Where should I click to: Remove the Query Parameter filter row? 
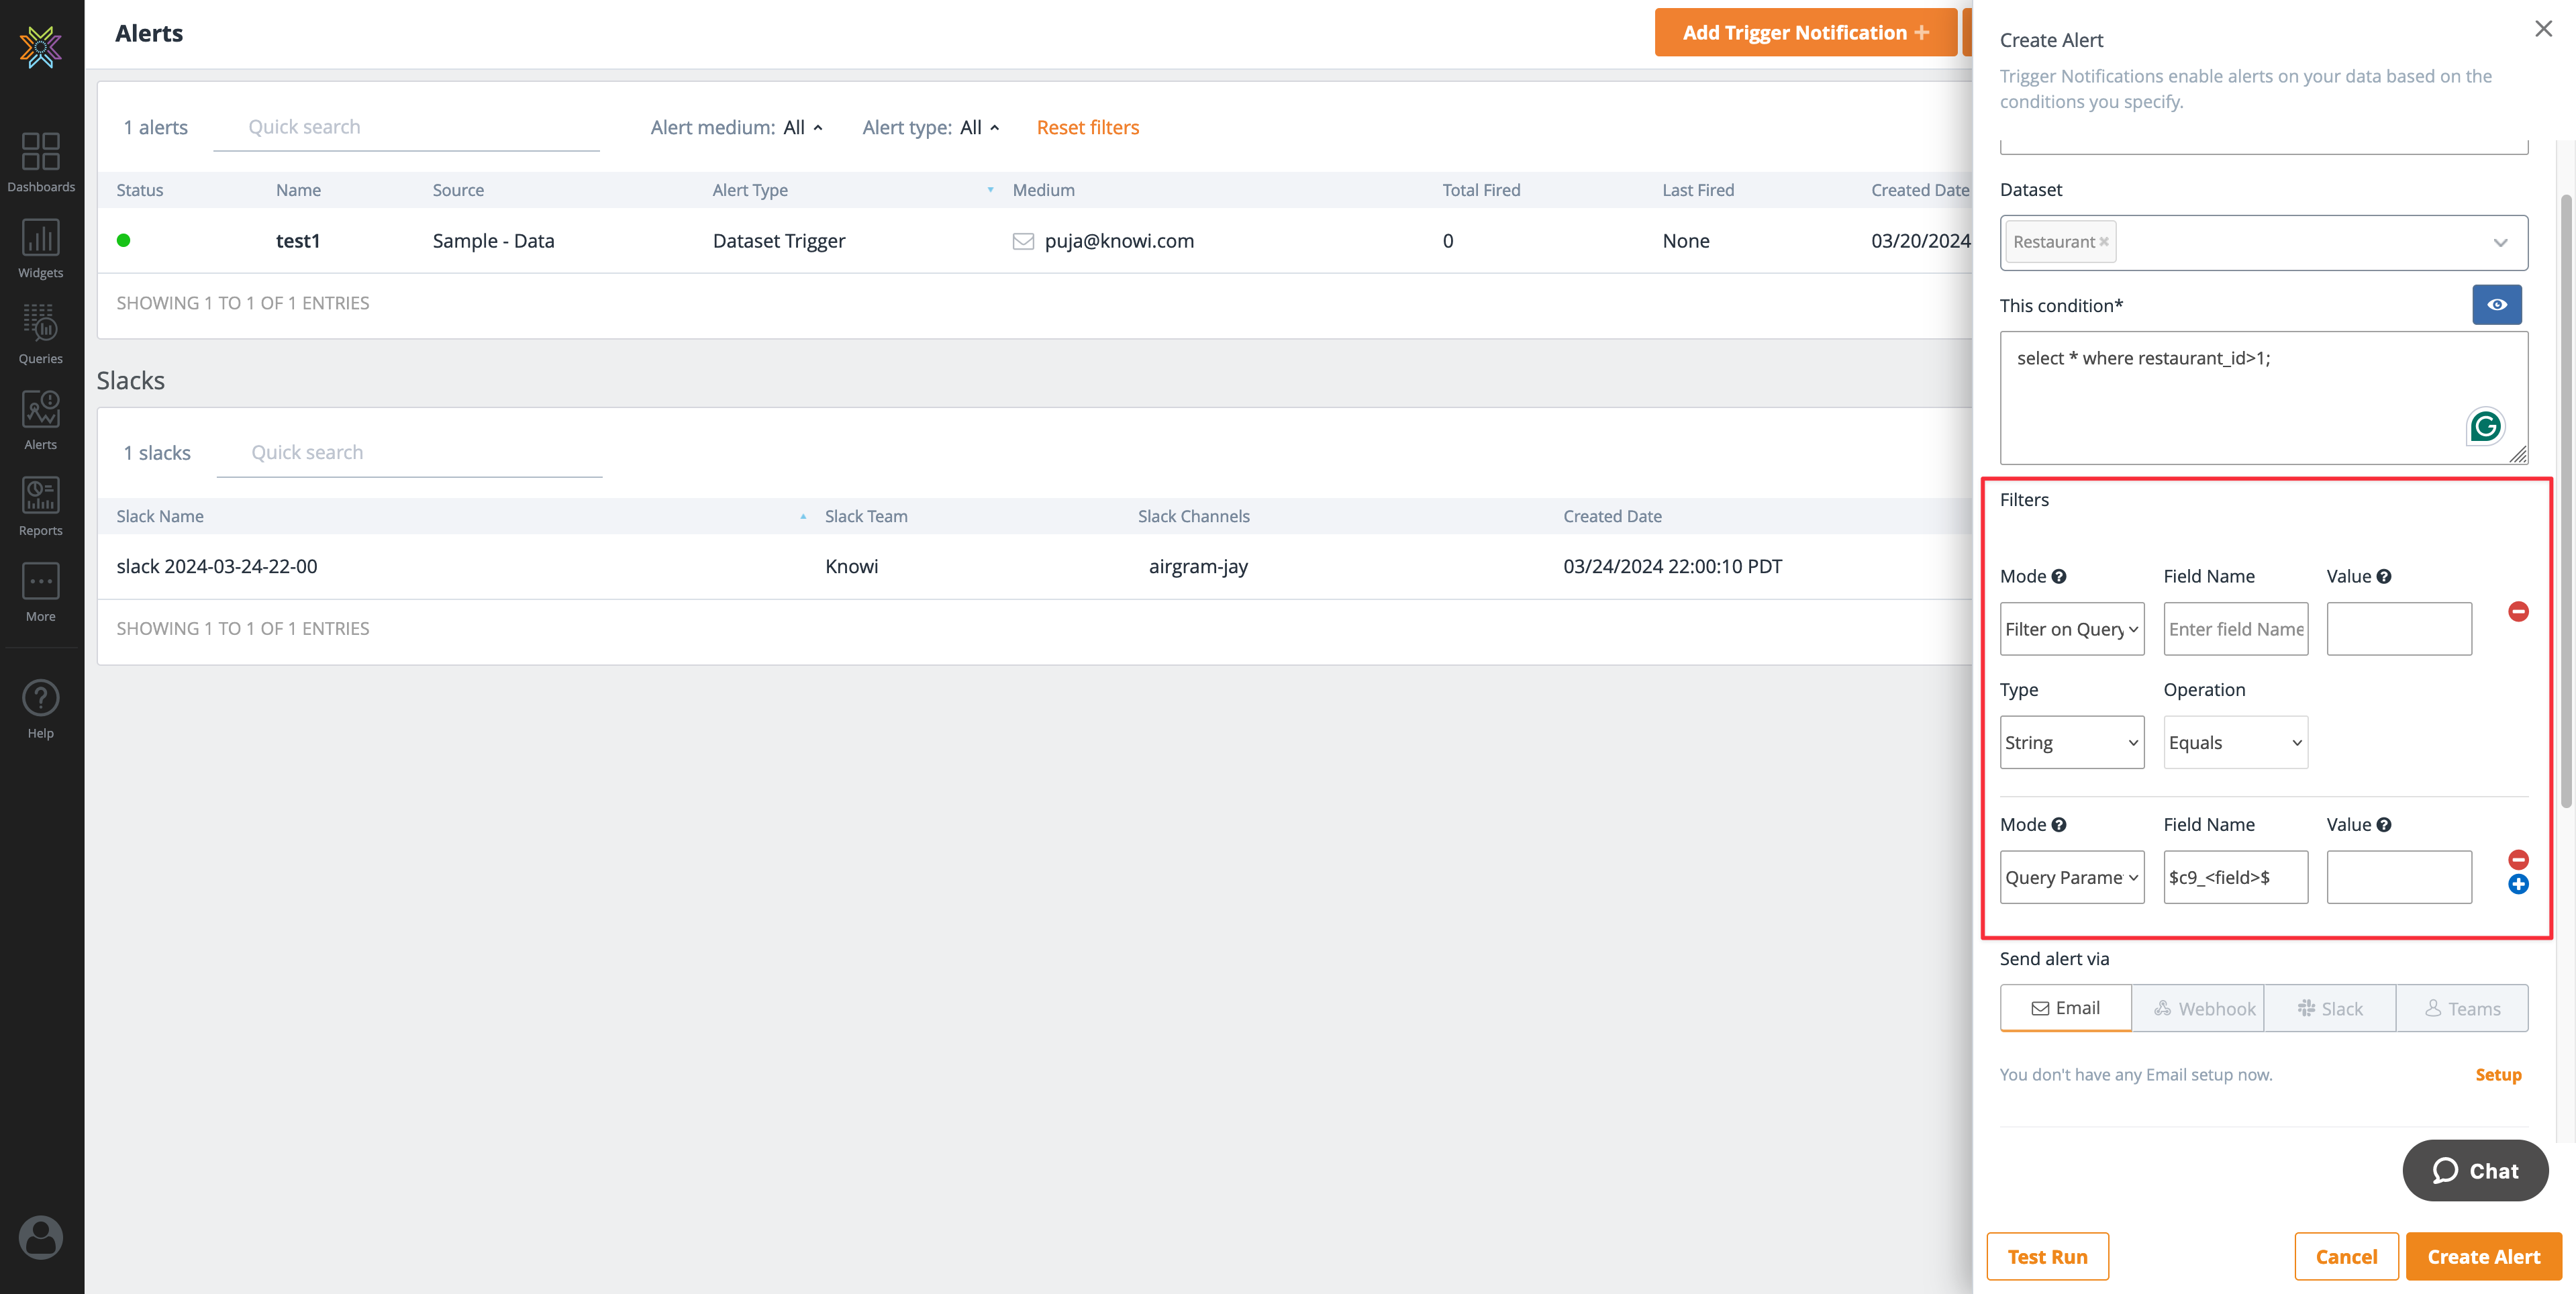(2518, 859)
